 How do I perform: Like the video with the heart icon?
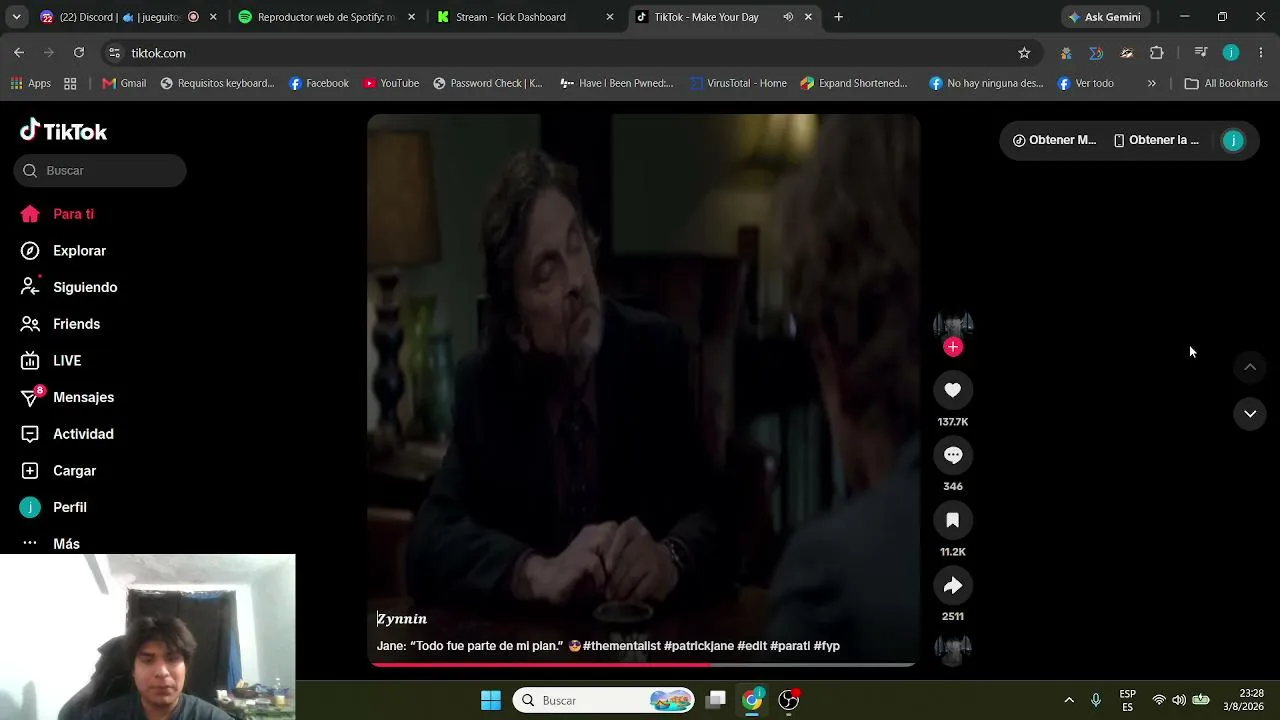953,390
